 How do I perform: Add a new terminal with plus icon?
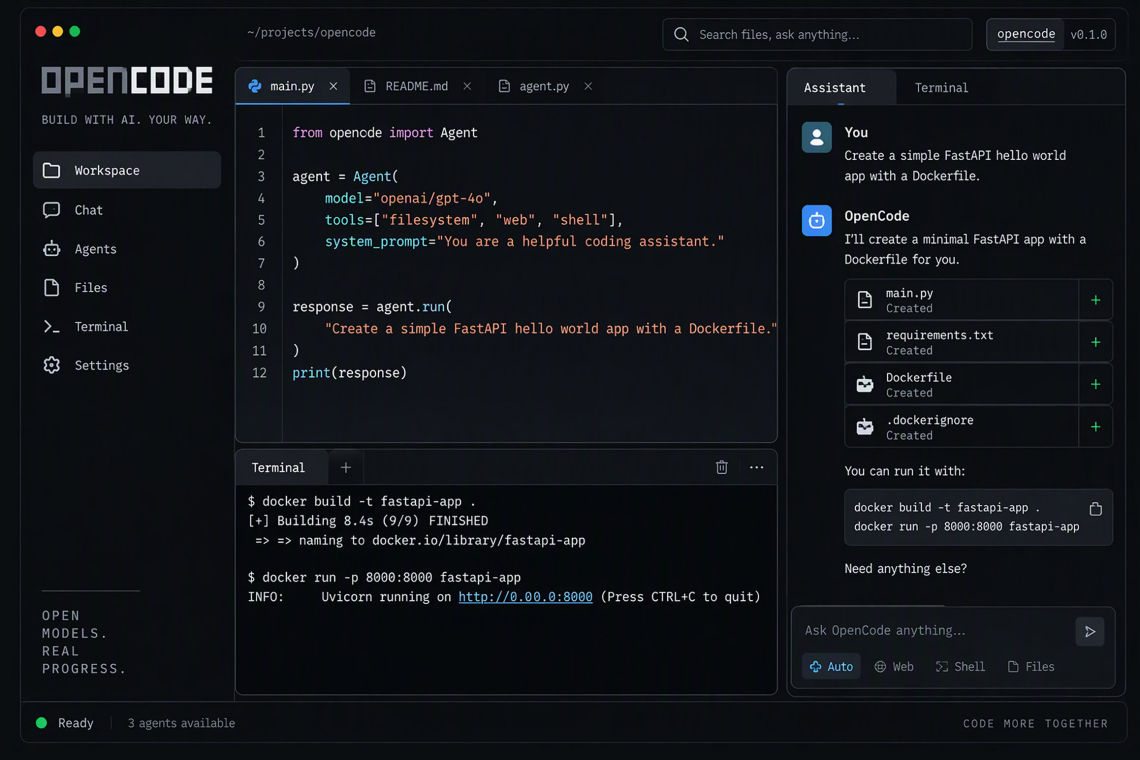pos(345,468)
